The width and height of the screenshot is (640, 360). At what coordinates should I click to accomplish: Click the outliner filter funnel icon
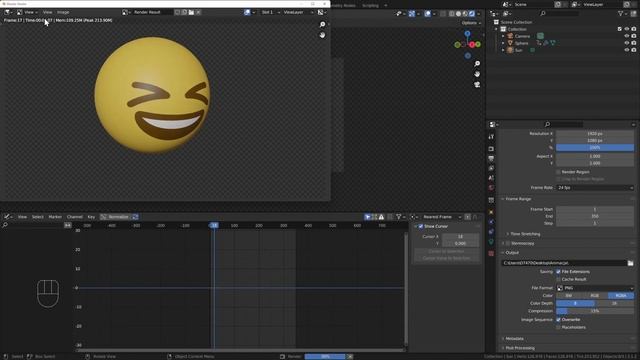621,13
